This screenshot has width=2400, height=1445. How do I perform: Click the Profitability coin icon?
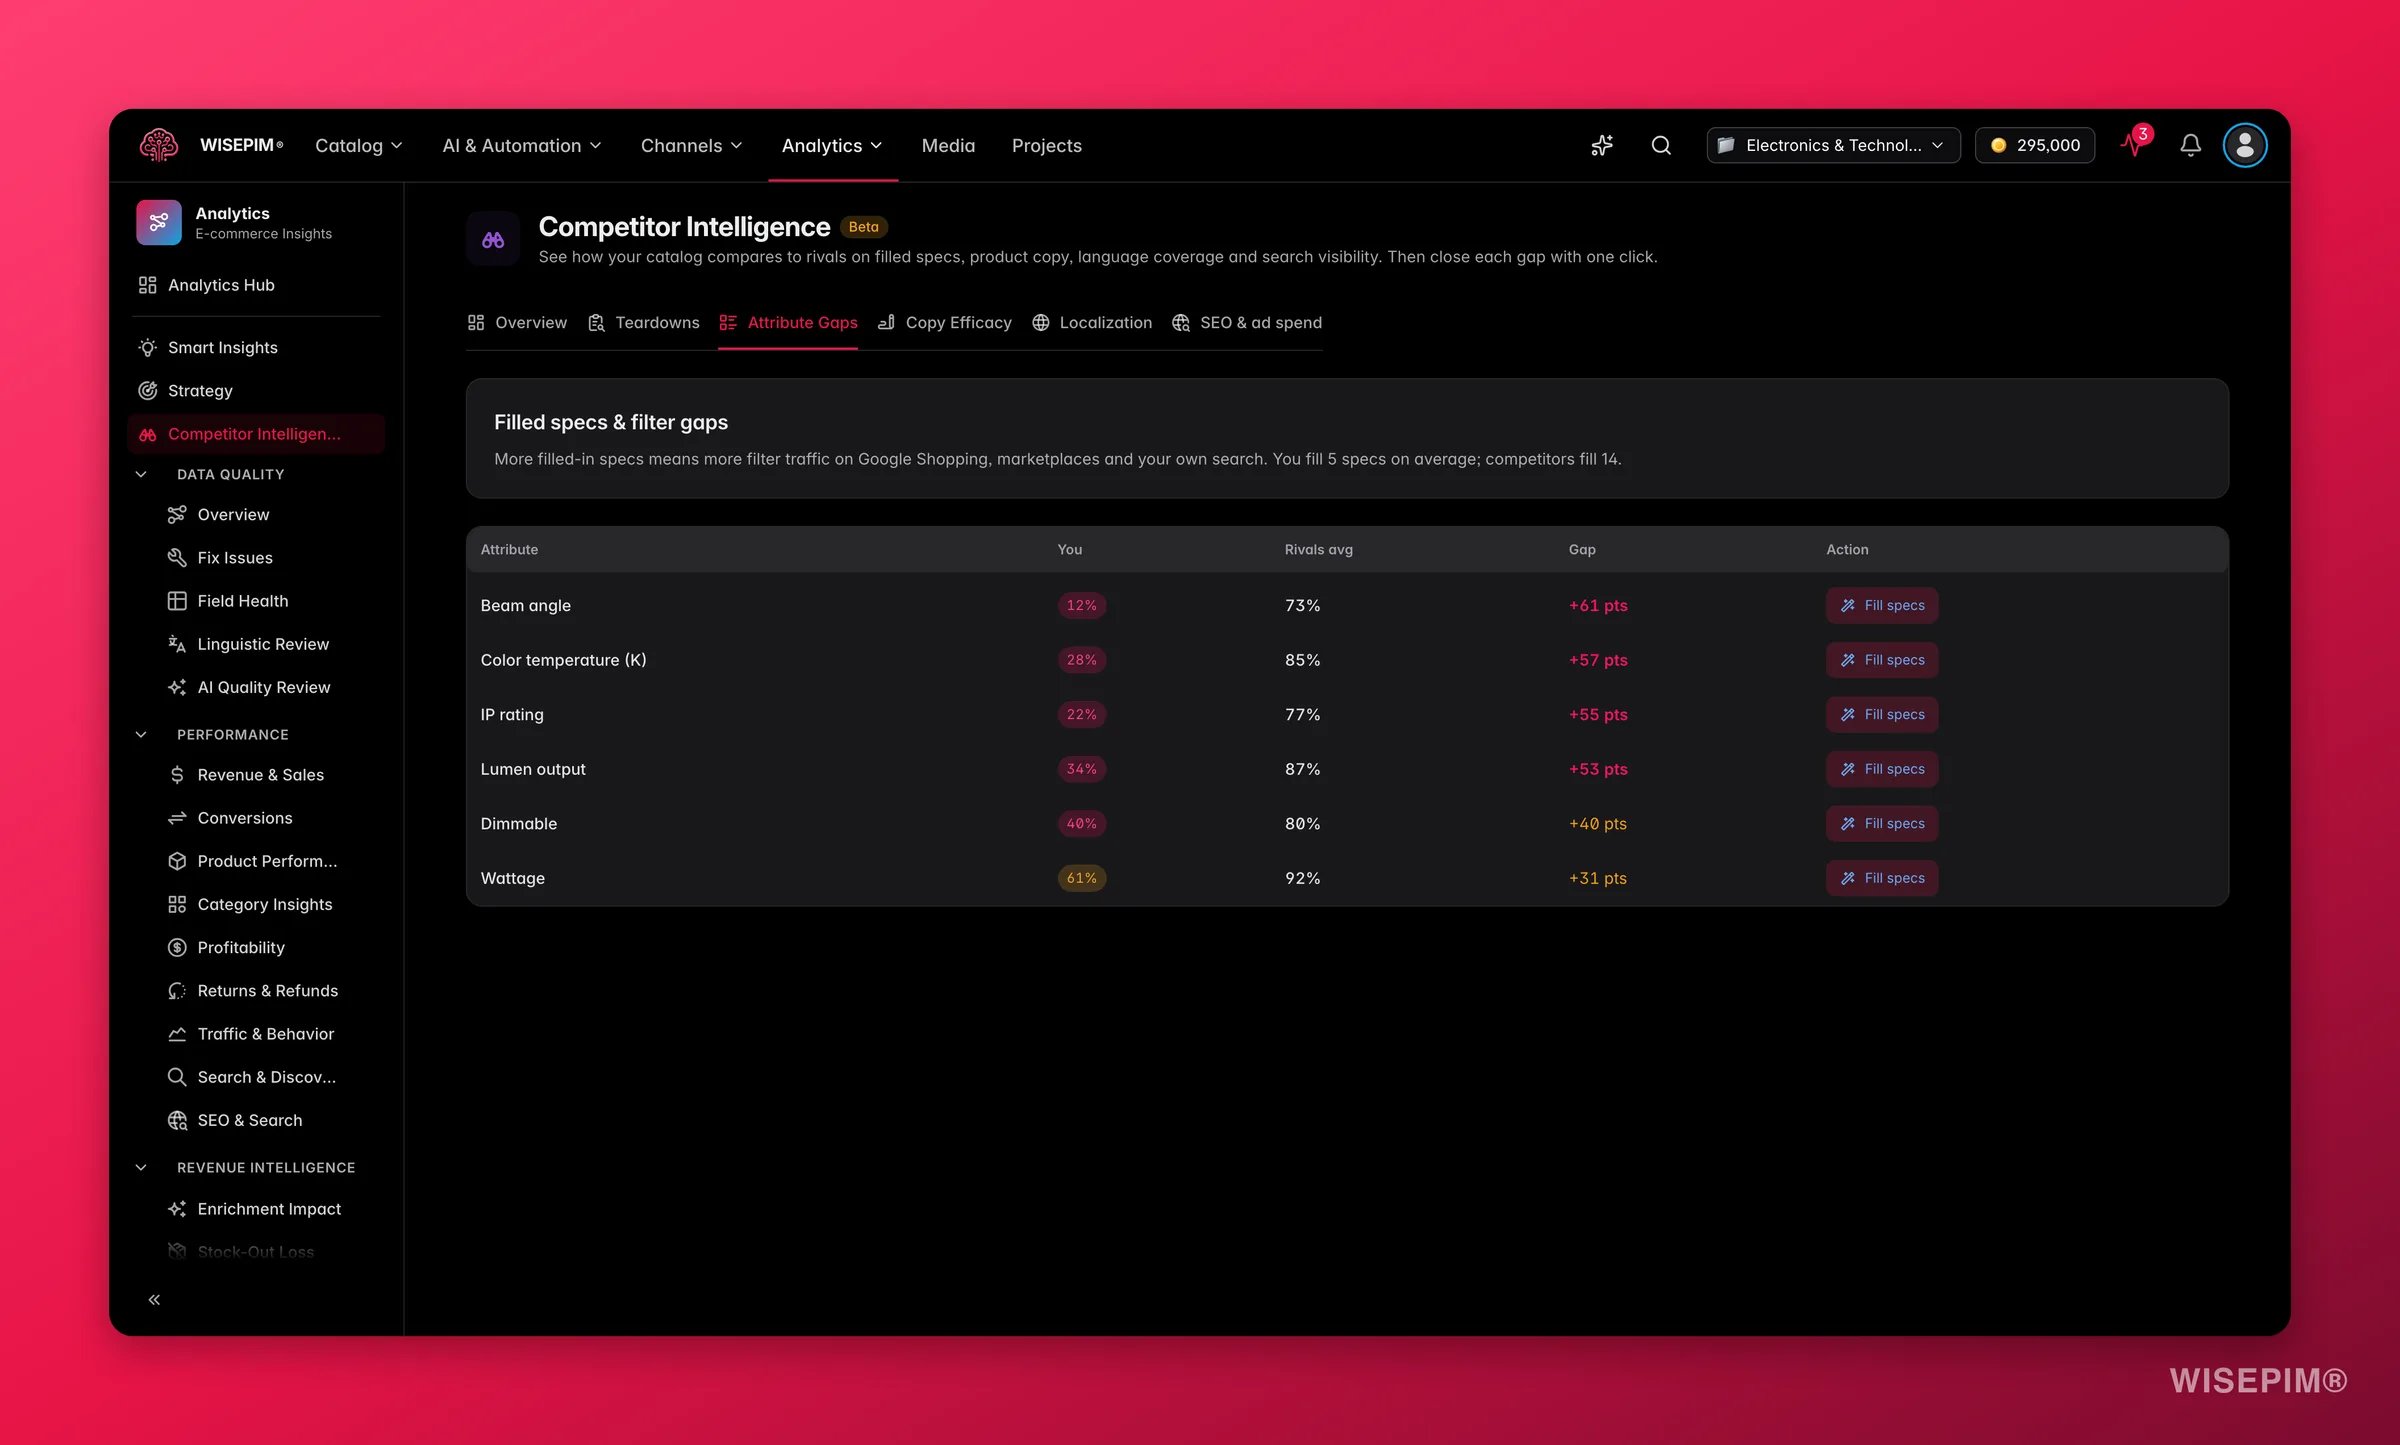pos(177,947)
